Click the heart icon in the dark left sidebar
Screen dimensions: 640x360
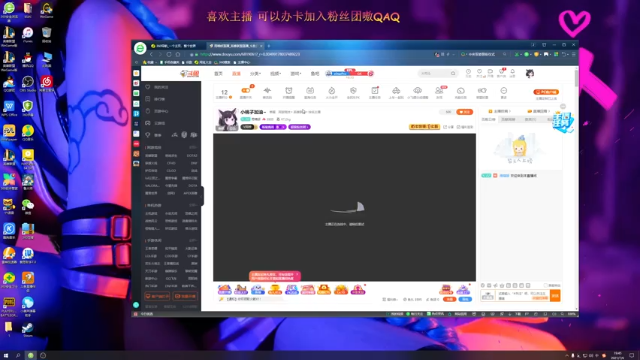[148, 87]
